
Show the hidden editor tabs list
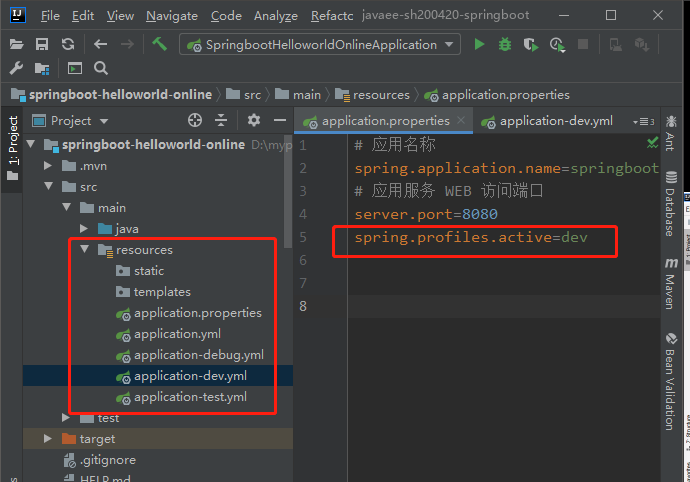643,121
